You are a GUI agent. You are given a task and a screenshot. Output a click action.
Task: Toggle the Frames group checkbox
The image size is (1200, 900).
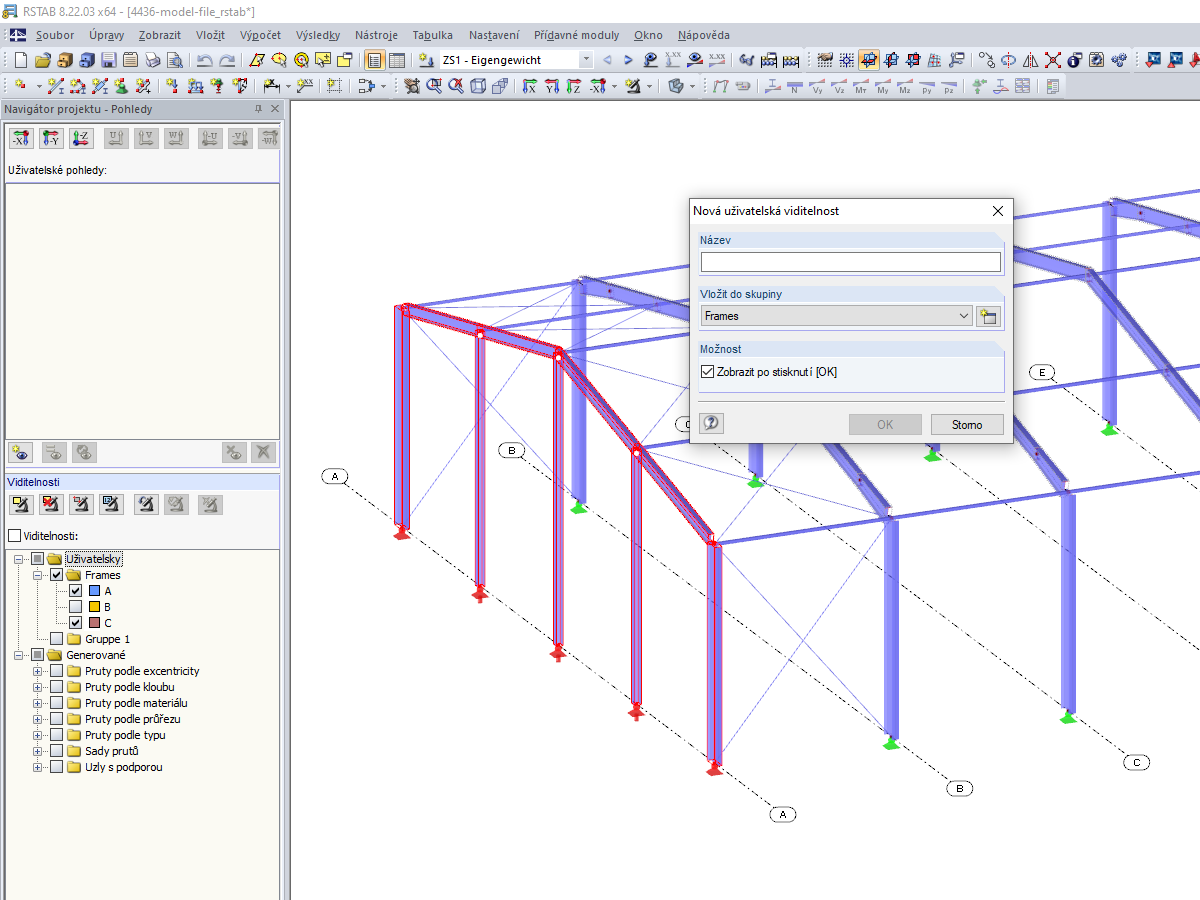[x=57, y=575]
